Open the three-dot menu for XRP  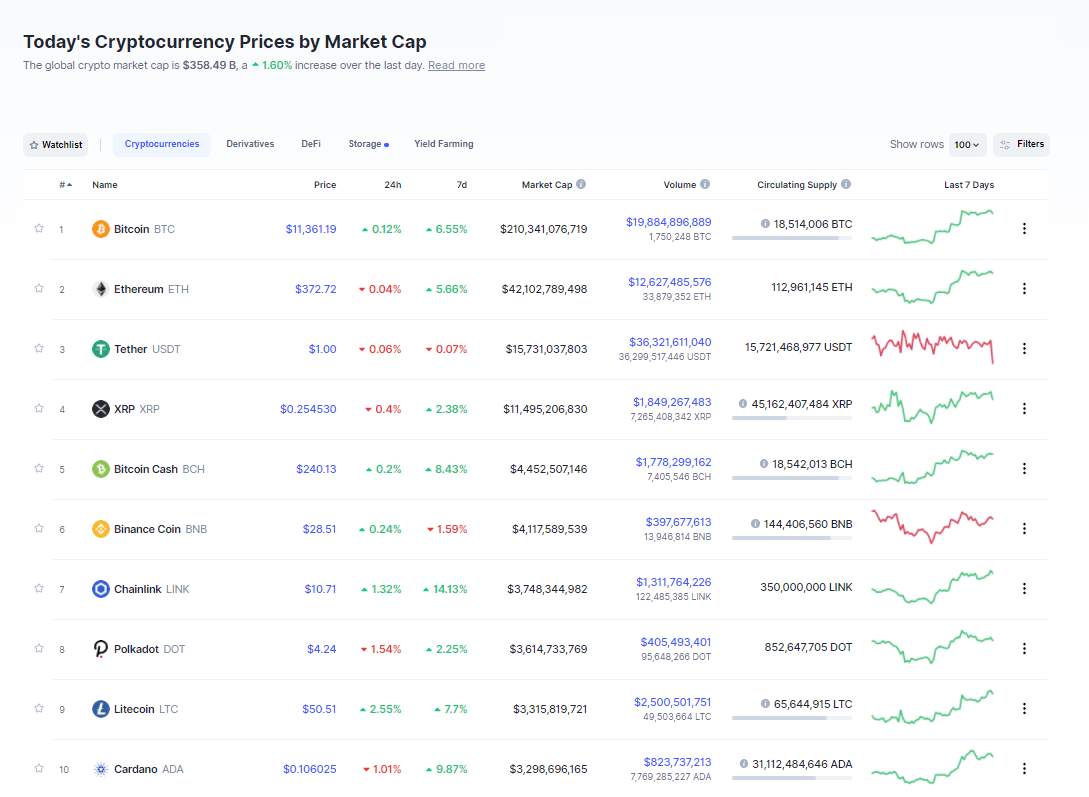pyautogui.click(x=1024, y=408)
